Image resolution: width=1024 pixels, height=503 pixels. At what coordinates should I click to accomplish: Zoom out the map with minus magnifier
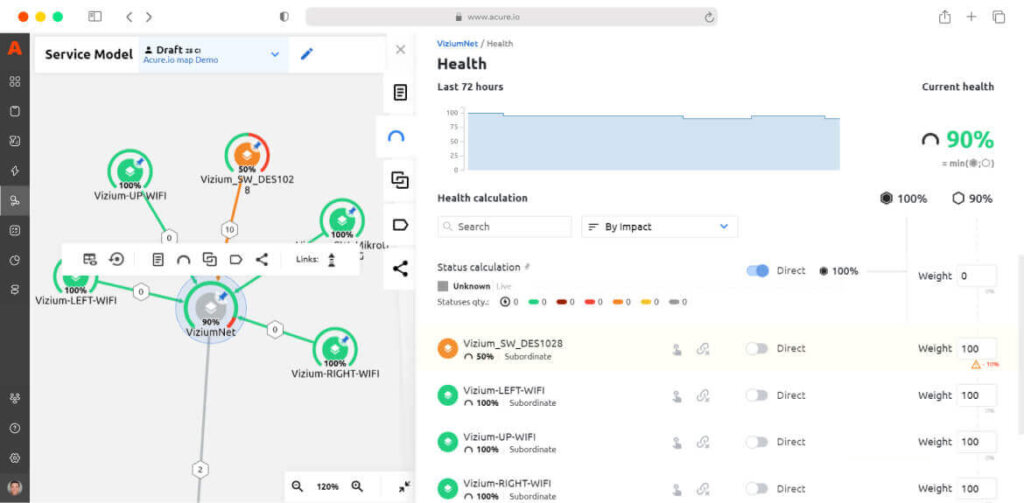tap(298, 487)
